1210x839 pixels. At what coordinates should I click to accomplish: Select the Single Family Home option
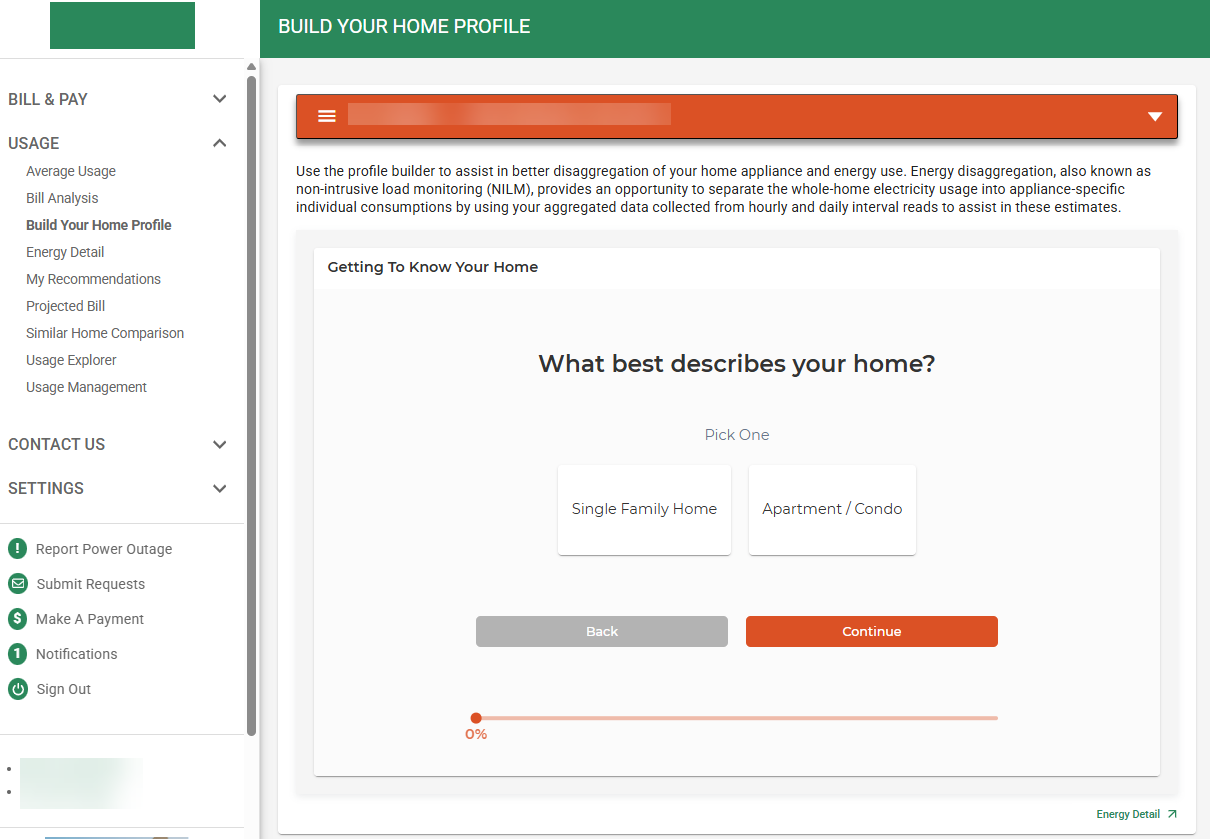pos(644,509)
